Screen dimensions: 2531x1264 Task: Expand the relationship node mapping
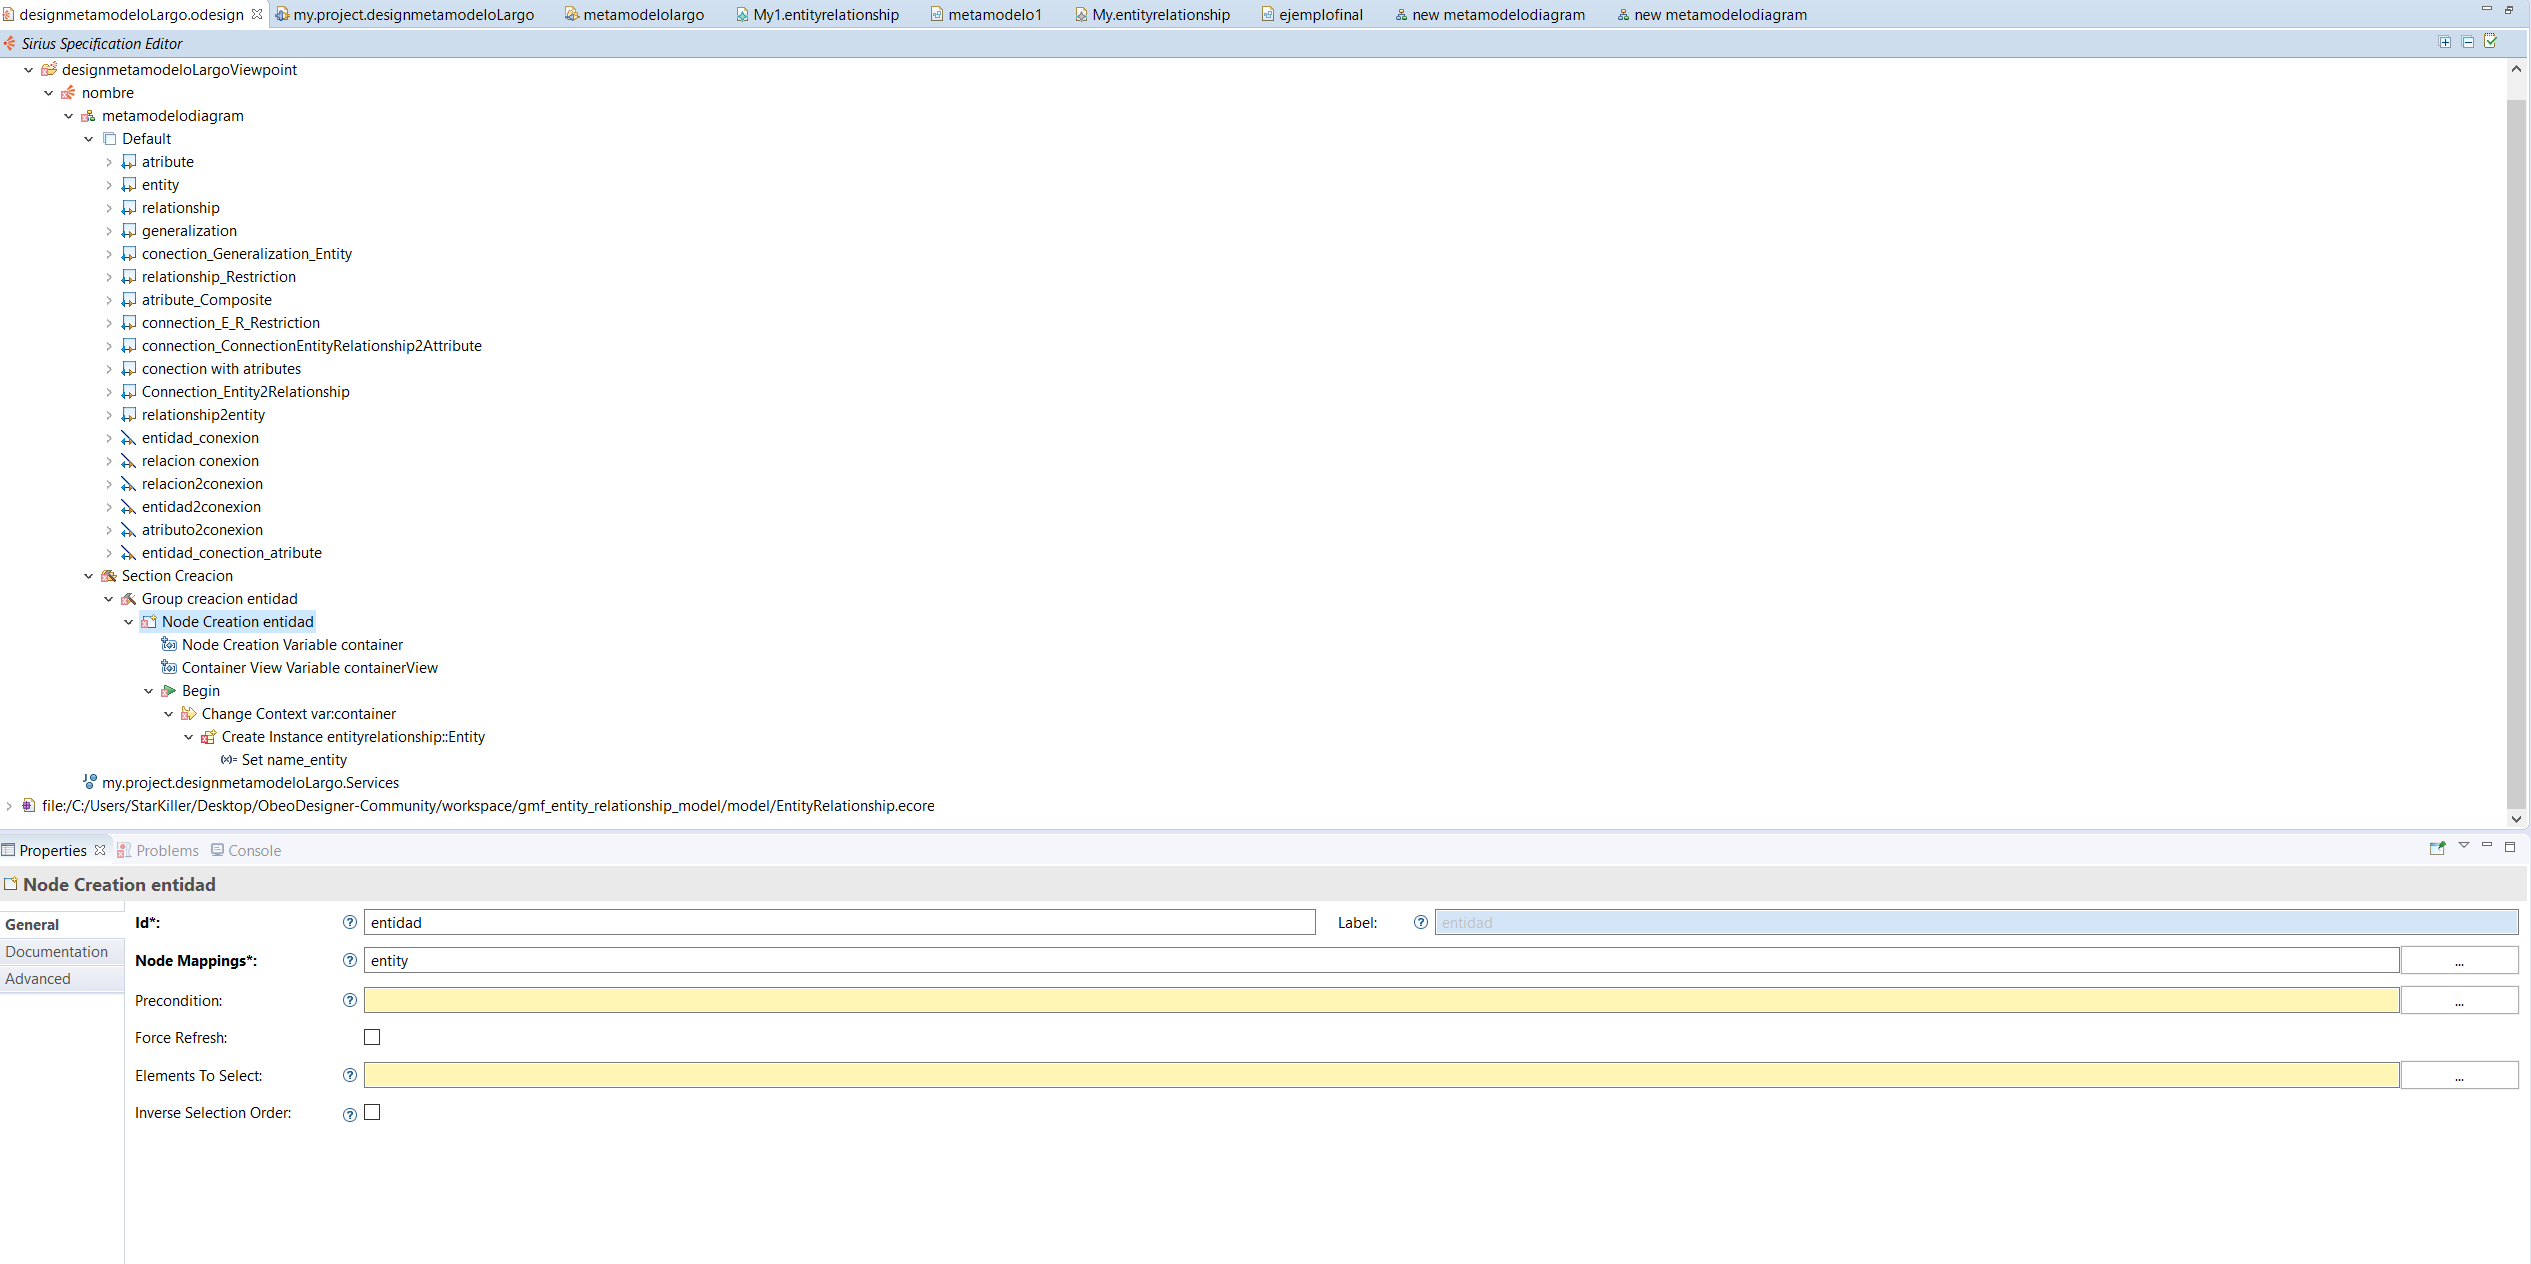(x=109, y=208)
